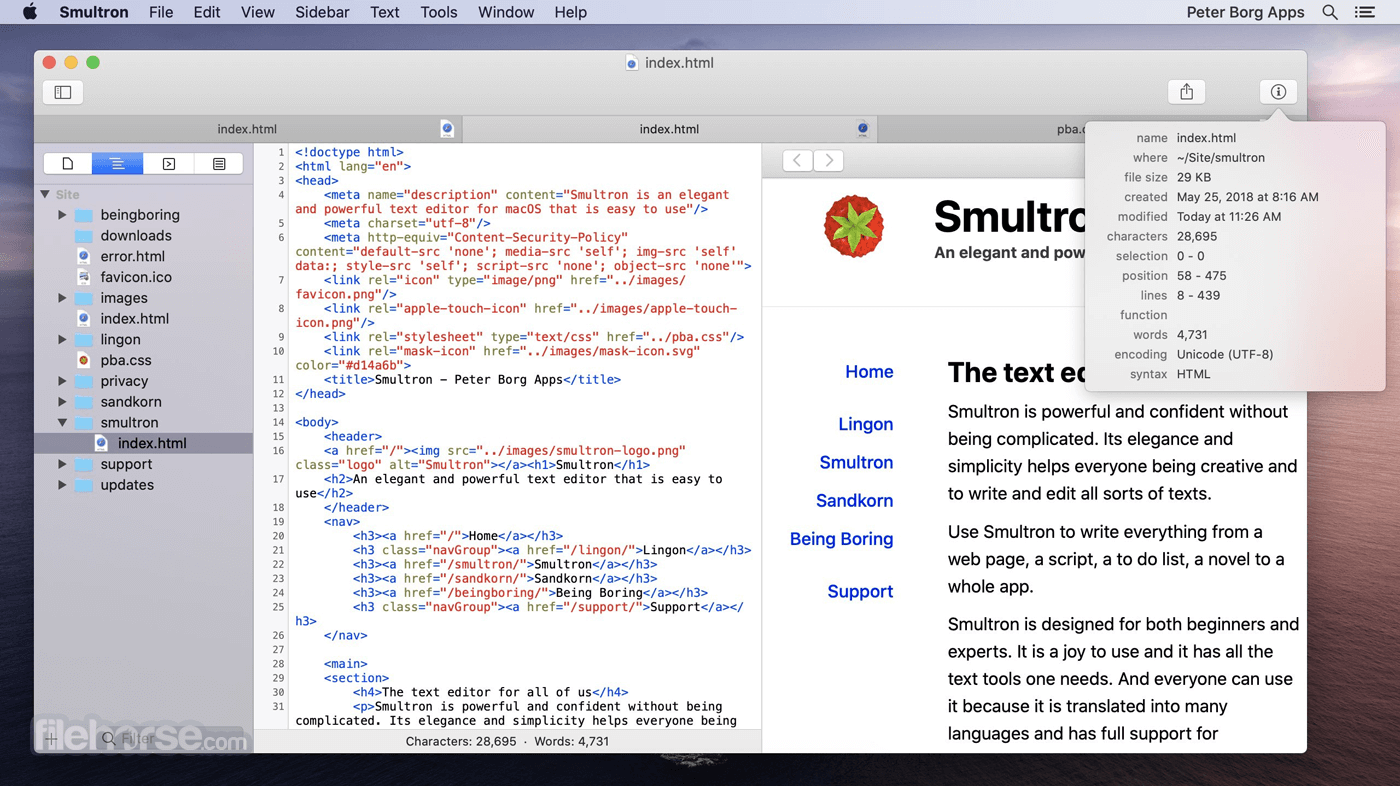Select index.html file icon inside smultron folder
Image resolution: width=1400 pixels, height=786 pixels.
101,443
